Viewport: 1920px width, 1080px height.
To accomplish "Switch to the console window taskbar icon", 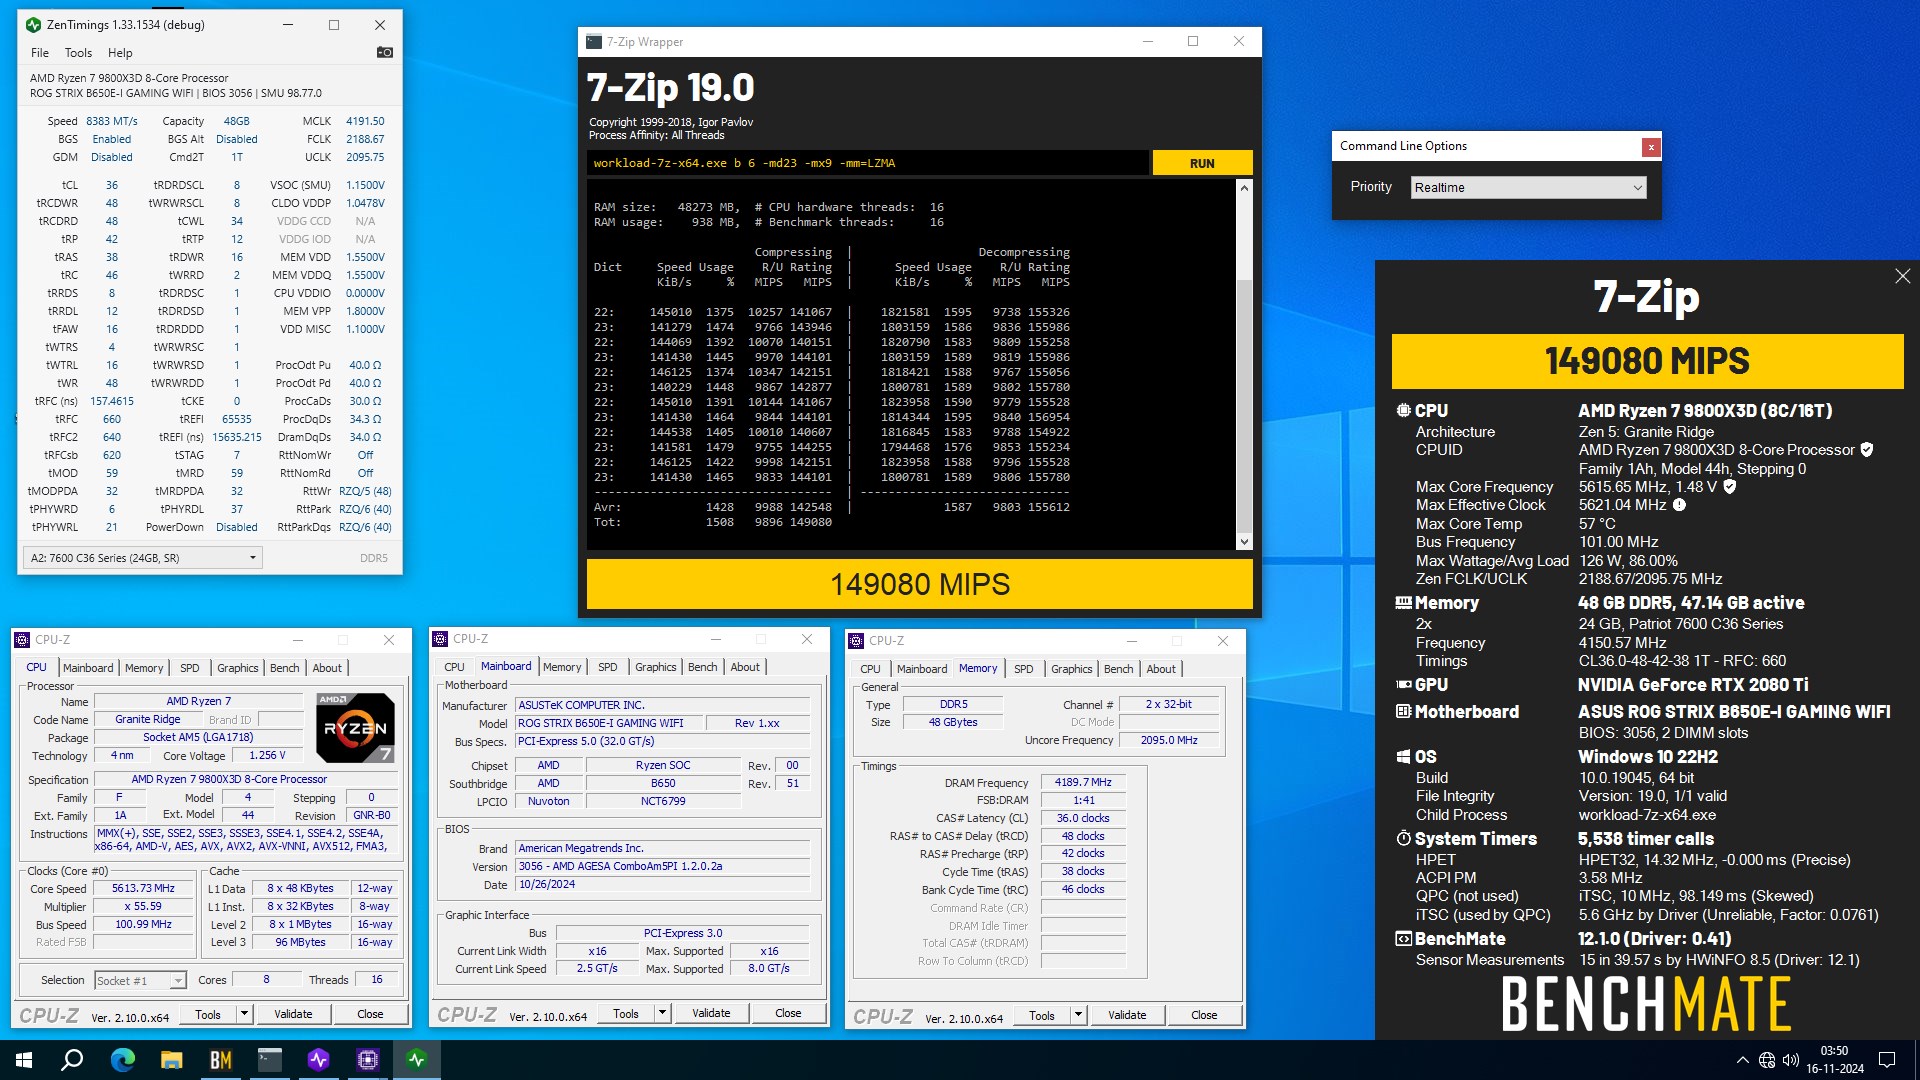I will [269, 1060].
